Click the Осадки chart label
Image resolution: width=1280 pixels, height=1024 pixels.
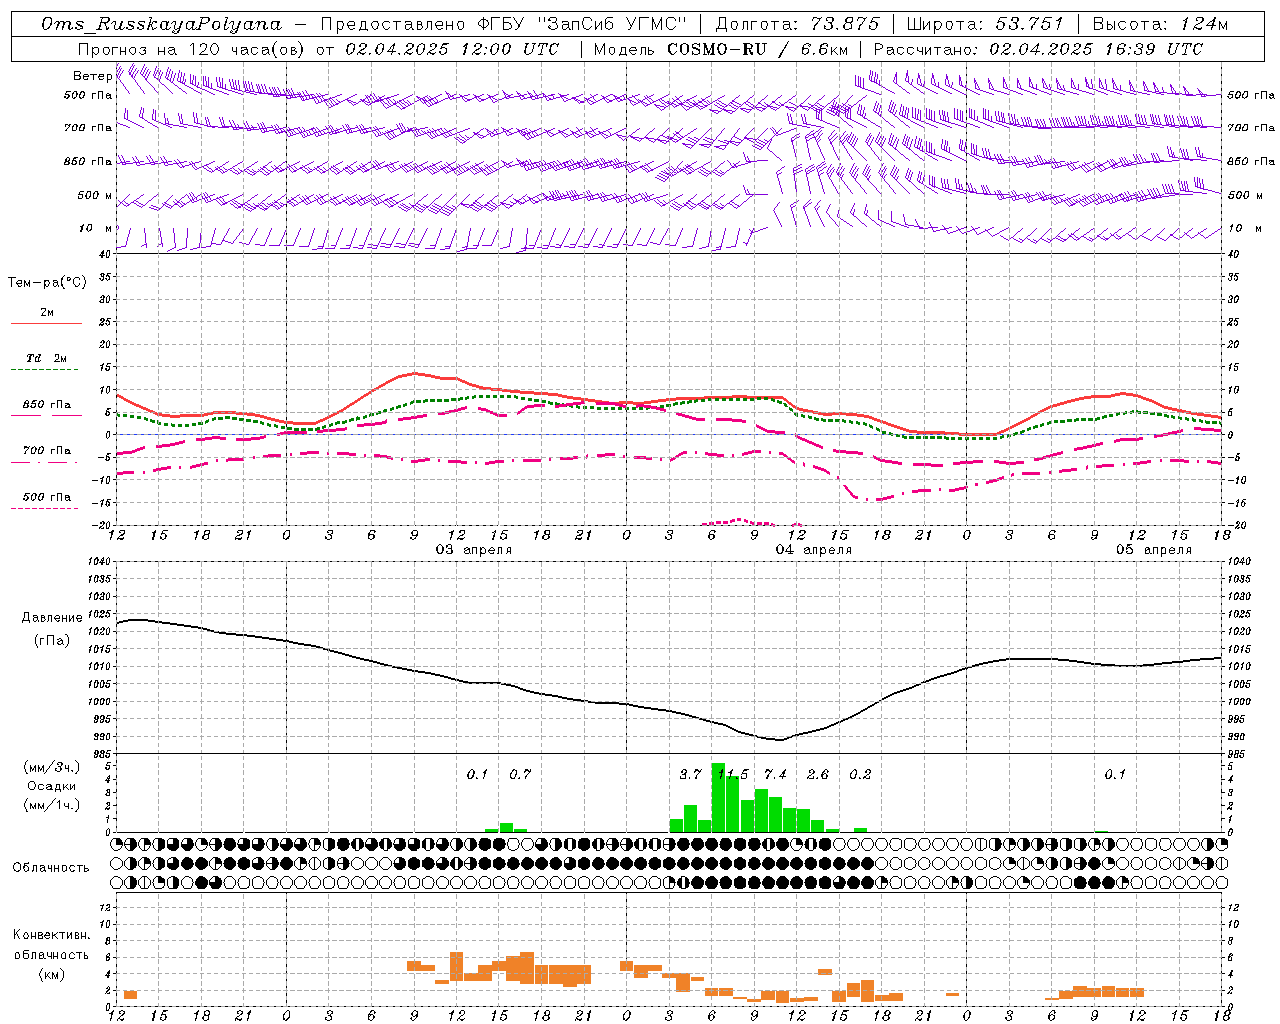tap(52, 786)
